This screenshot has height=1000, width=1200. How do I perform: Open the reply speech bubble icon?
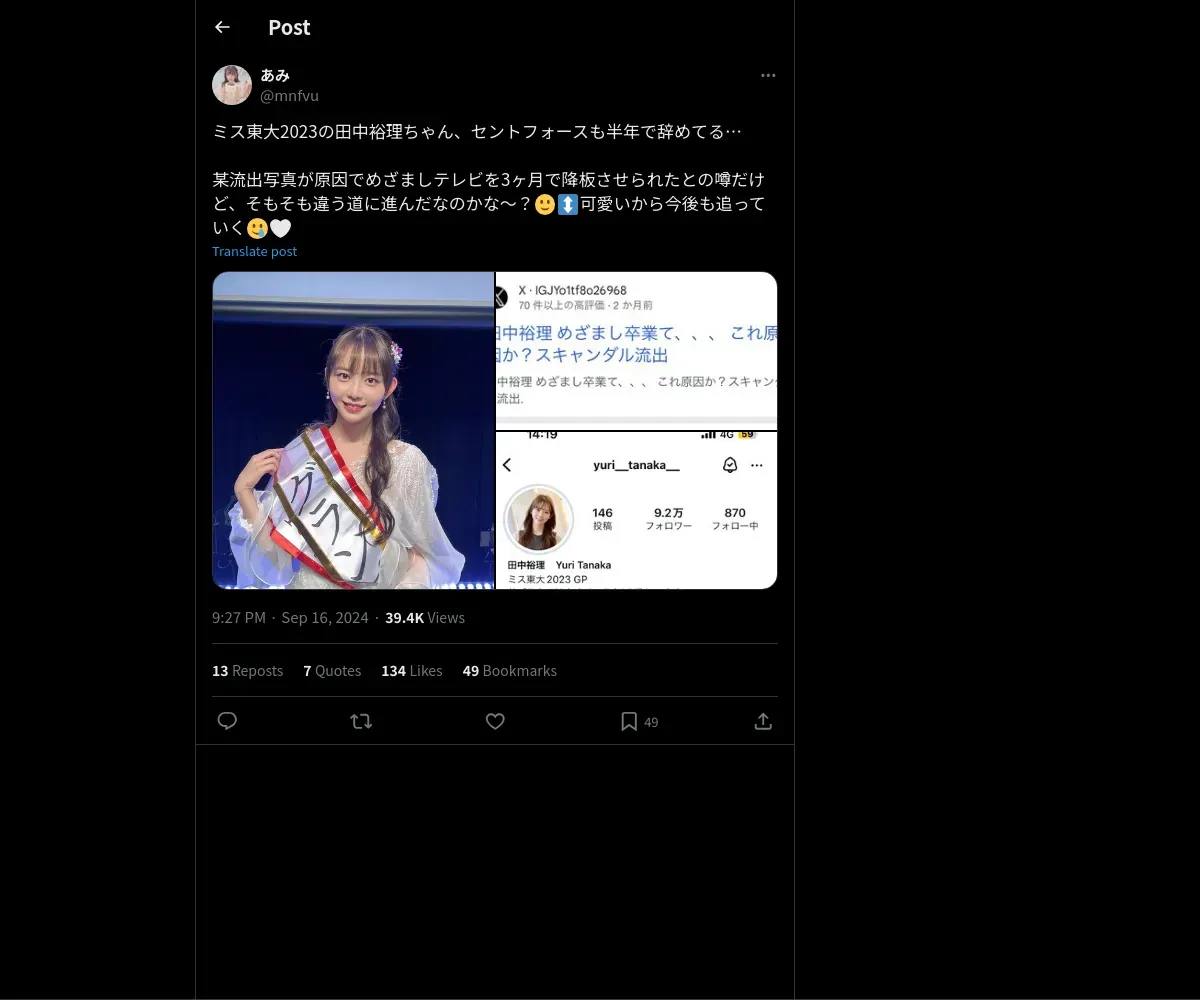[x=227, y=721]
